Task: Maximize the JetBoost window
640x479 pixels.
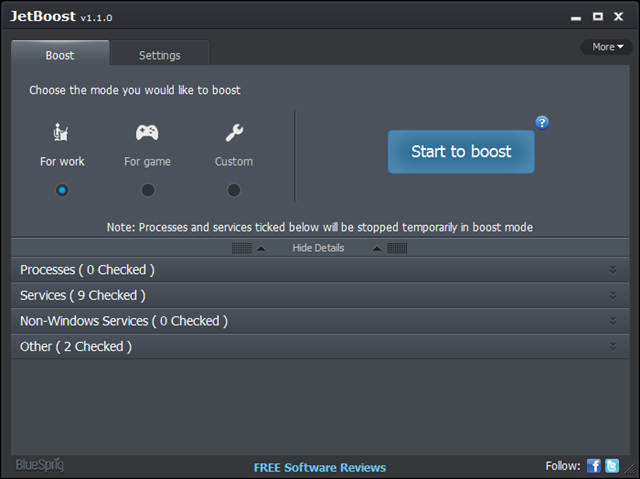Action: [598, 16]
